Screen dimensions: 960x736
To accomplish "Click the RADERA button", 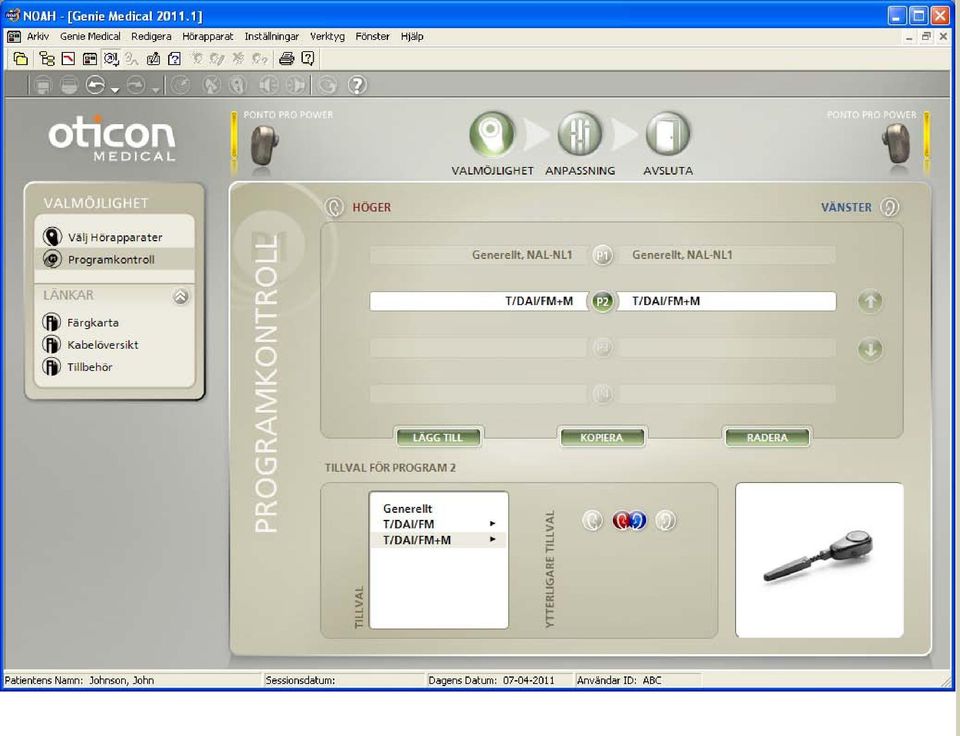I will point(767,437).
